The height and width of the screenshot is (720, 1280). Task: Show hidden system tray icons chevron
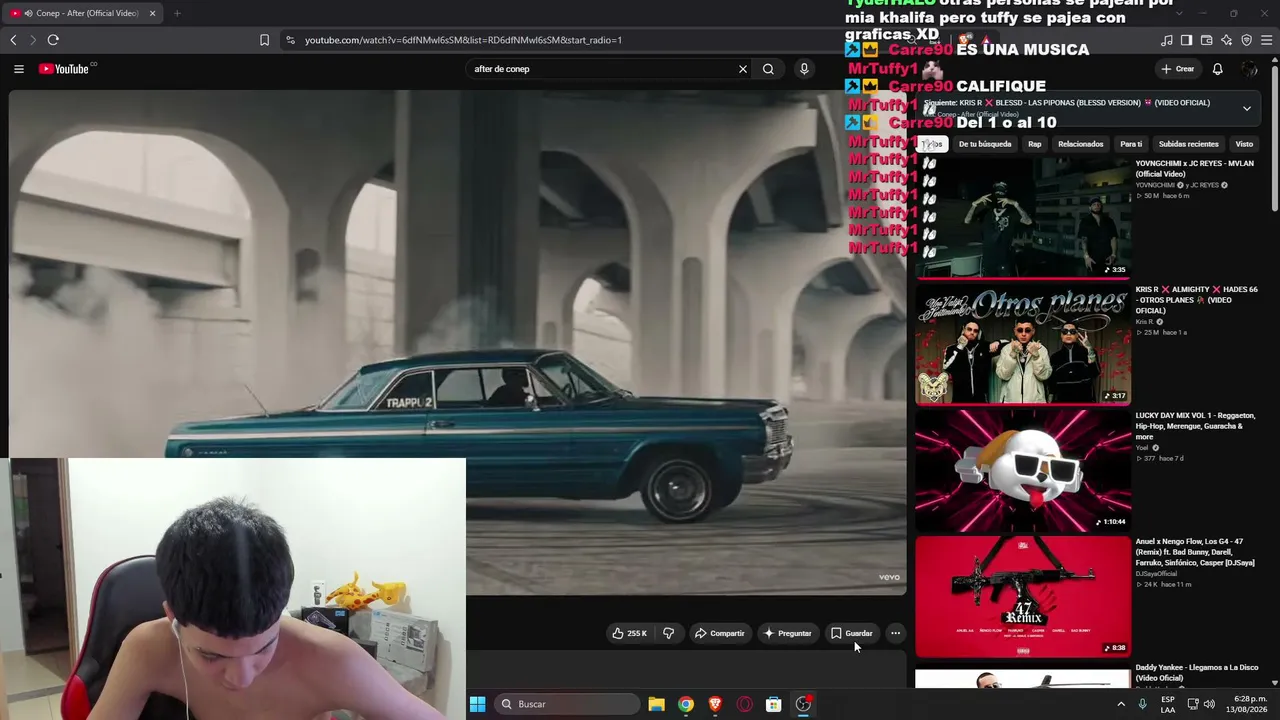pyautogui.click(x=1121, y=704)
